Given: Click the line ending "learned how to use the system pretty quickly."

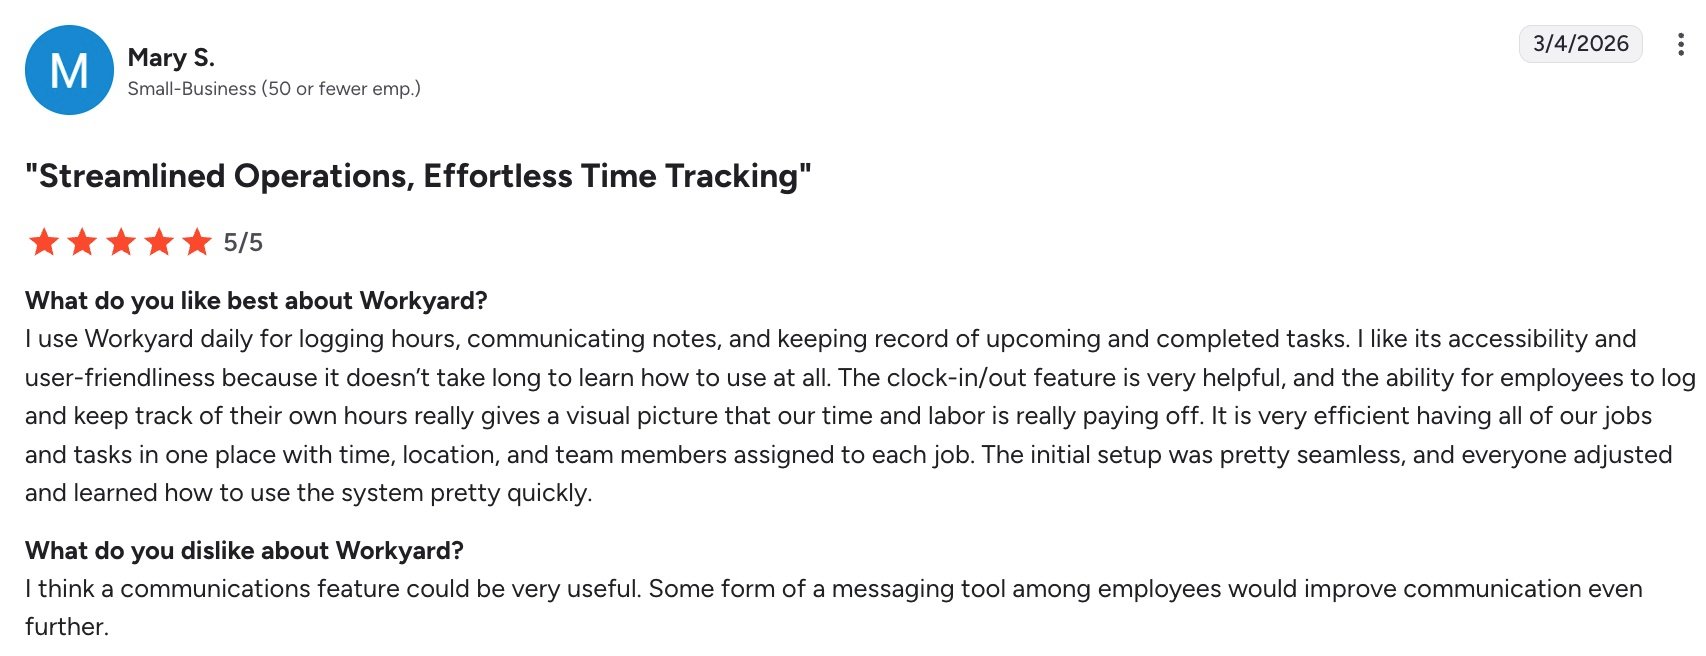Looking at the screenshot, I should click(309, 493).
